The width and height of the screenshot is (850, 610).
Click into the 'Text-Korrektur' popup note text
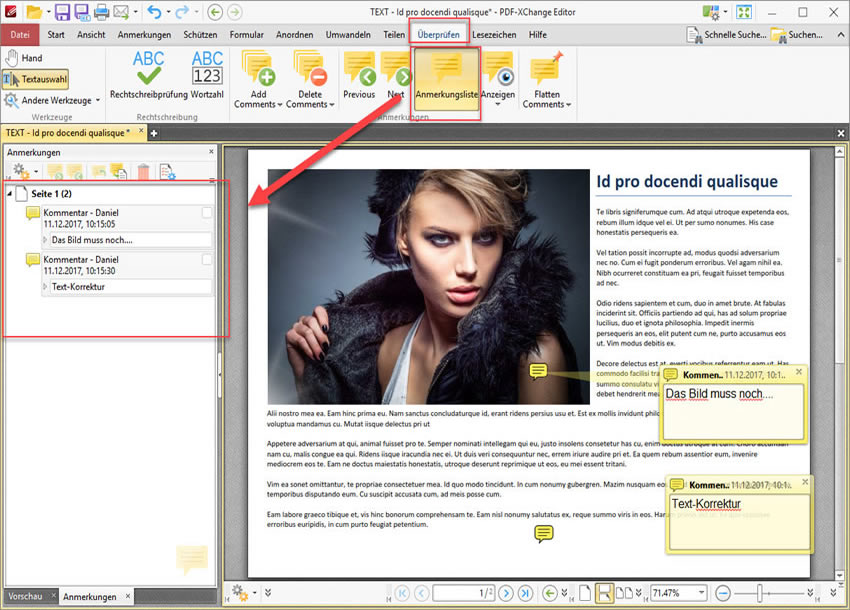[739, 521]
